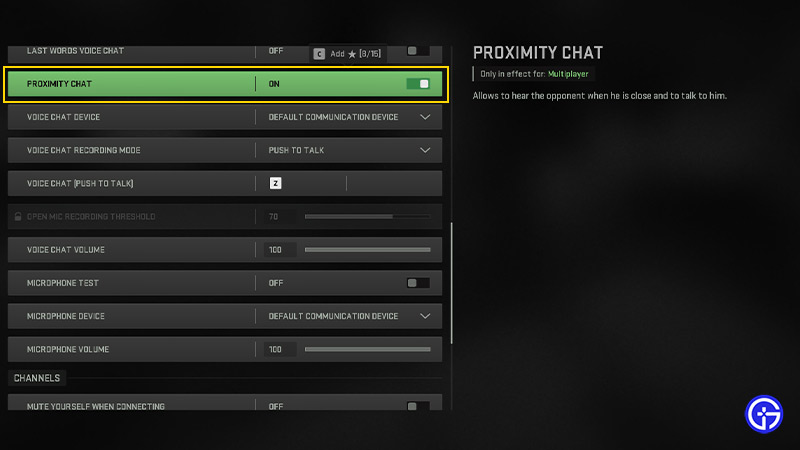The image size is (800, 450).
Task: Toggle Mute Yourself When Connecting switch
Action: click(418, 406)
